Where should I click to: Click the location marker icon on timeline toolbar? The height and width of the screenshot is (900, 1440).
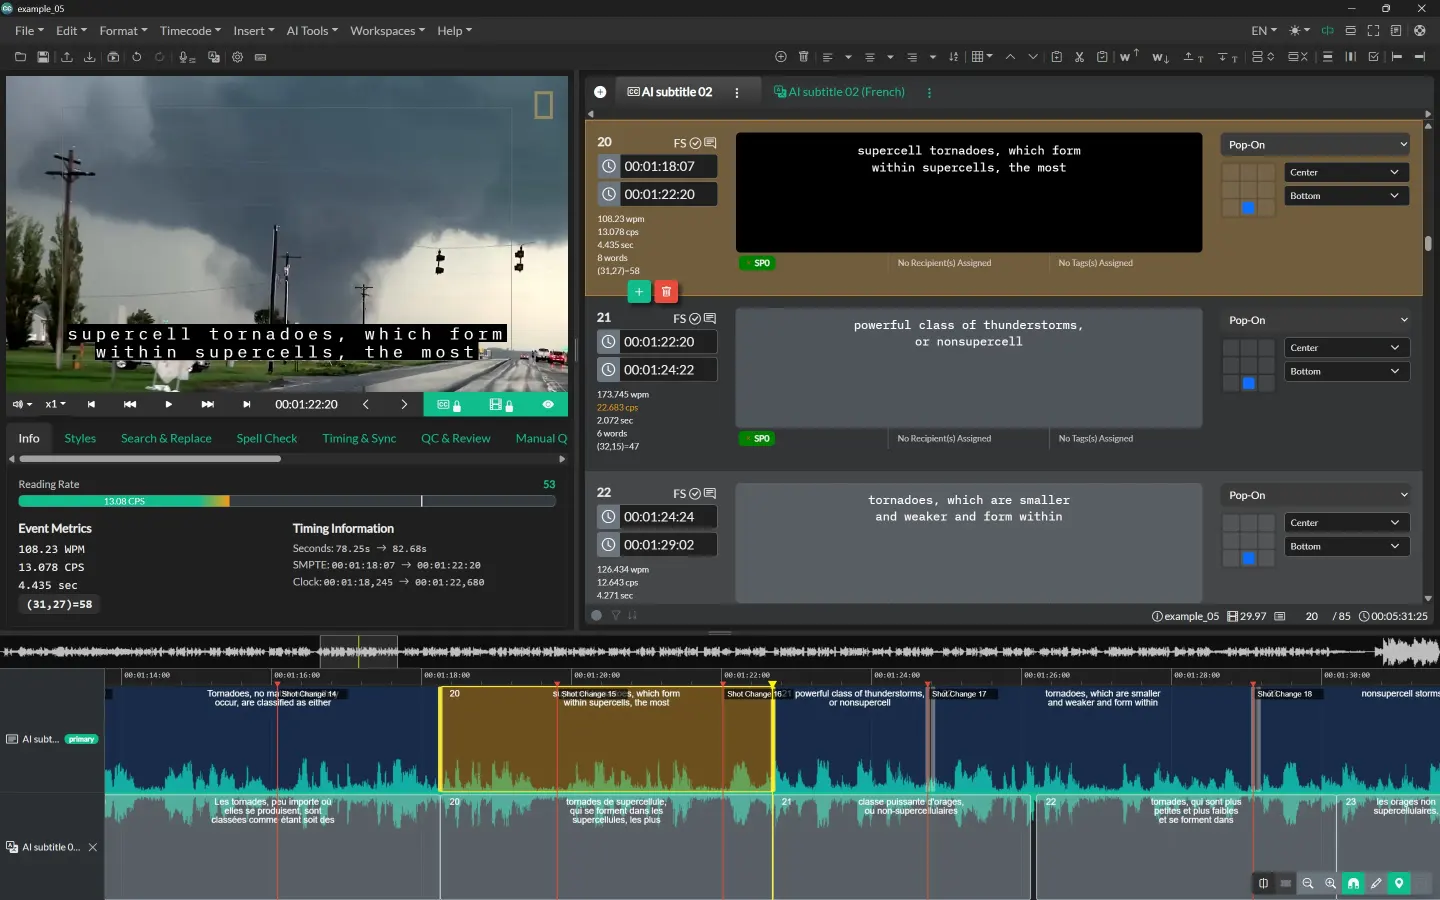click(1399, 883)
